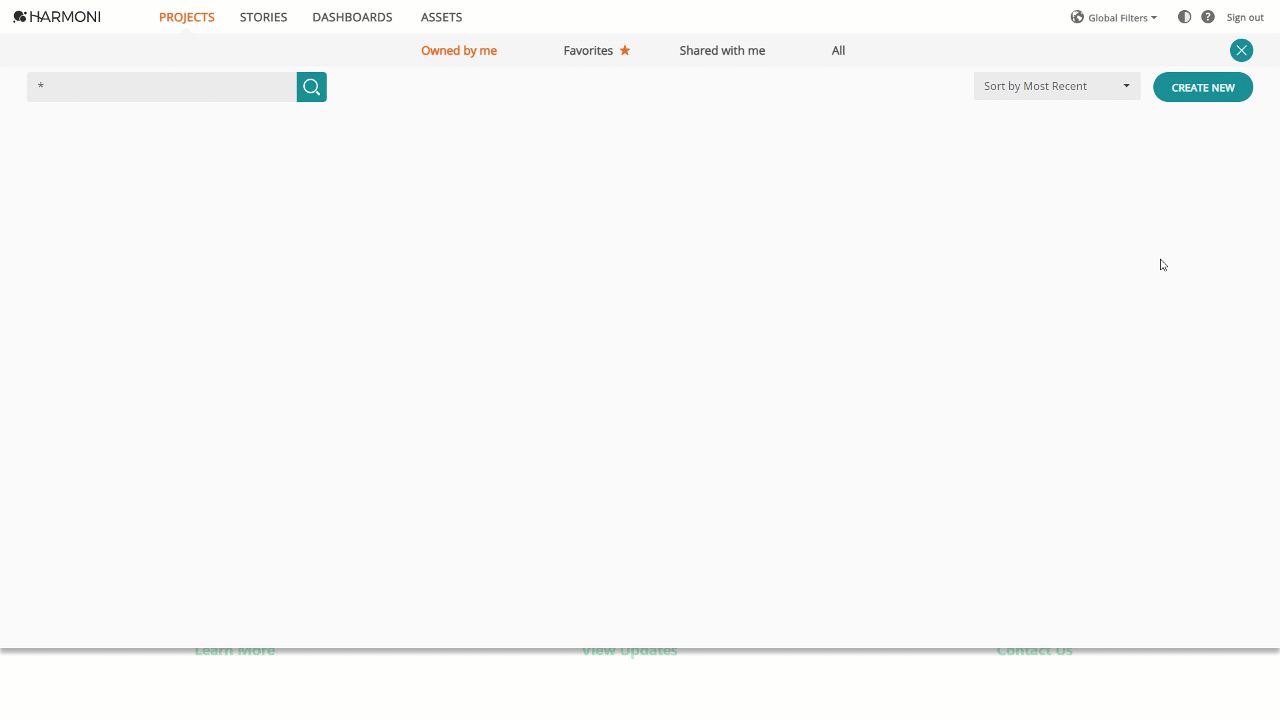Open the help question mark icon
This screenshot has width=1280, height=720.
(x=1207, y=17)
